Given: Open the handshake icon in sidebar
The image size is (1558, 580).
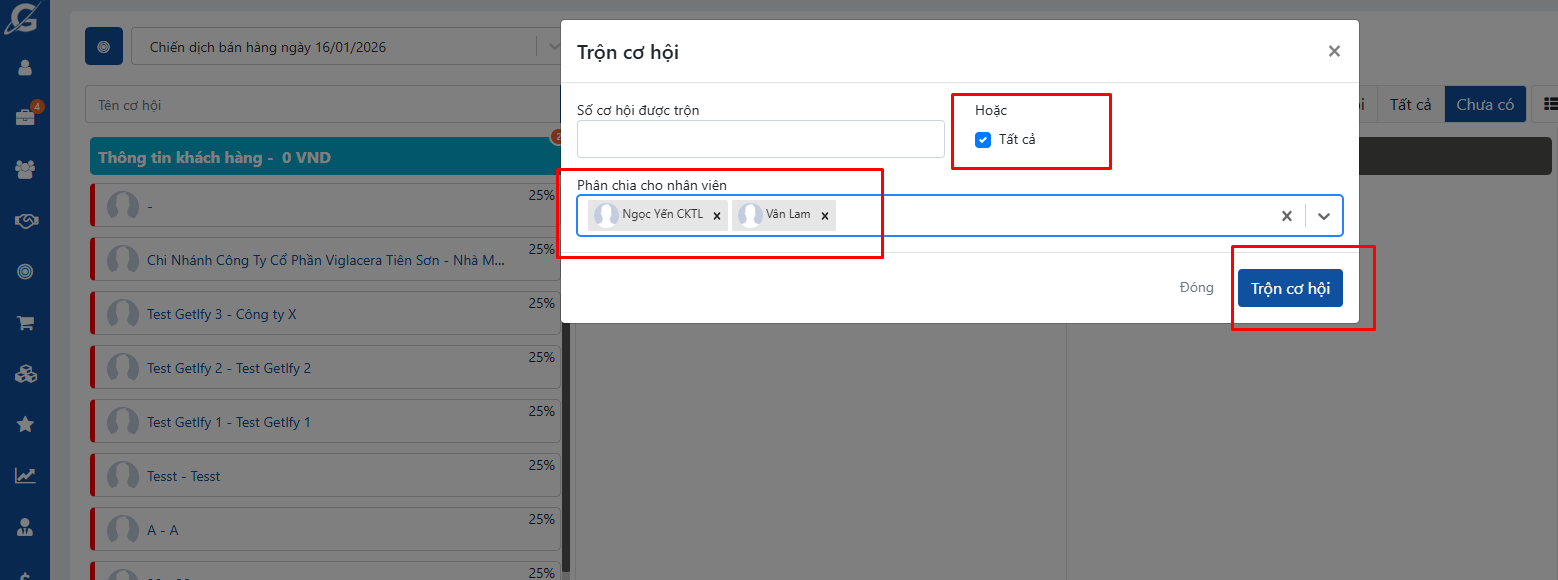Looking at the screenshot, I should coord(25,220).
